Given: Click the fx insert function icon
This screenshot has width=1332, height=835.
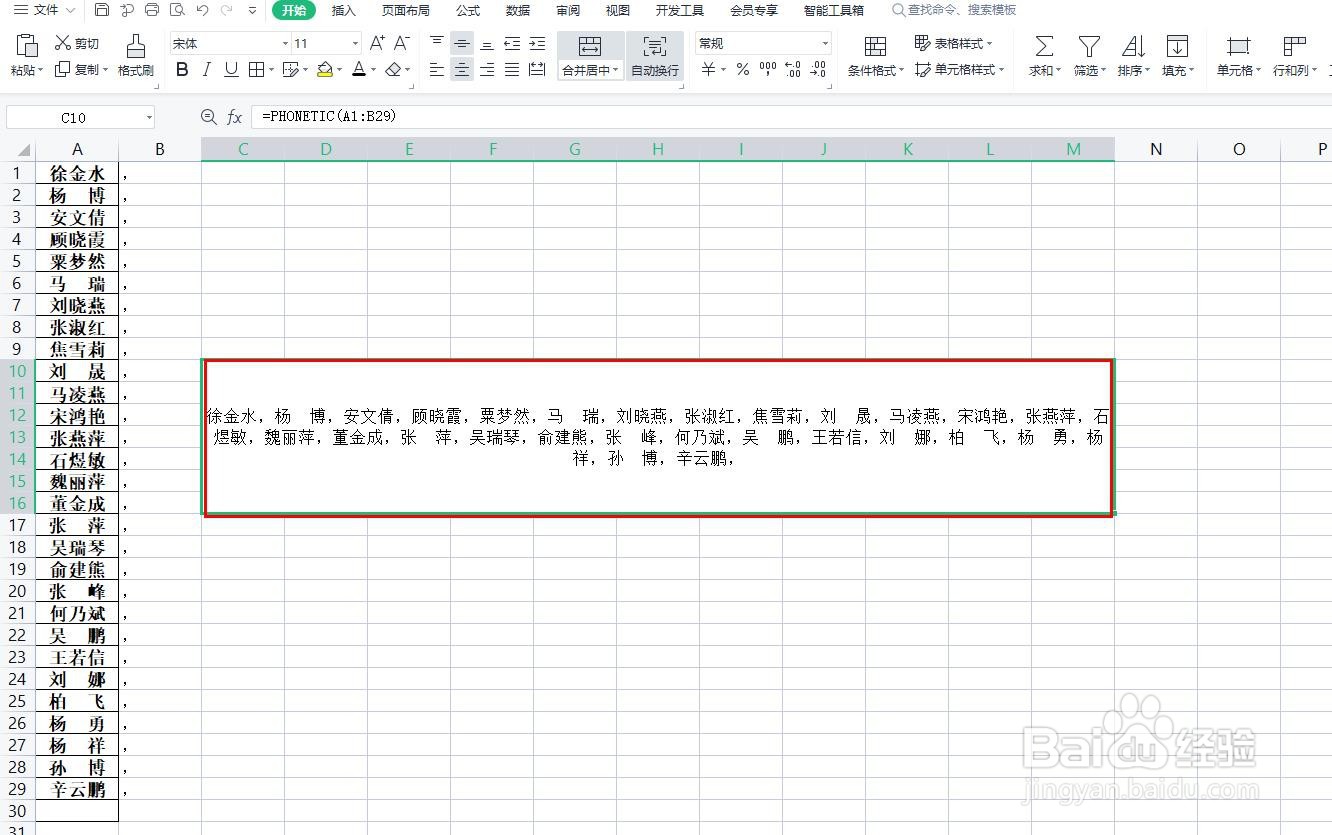Looking at the screenshot, I should pyautogui.click(x=234, y=117).
